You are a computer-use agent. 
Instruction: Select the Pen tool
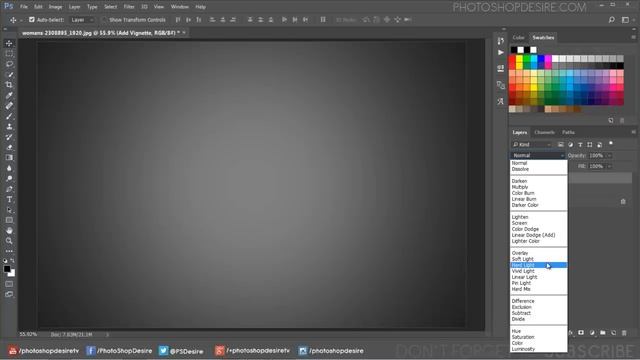coord(9,189)
